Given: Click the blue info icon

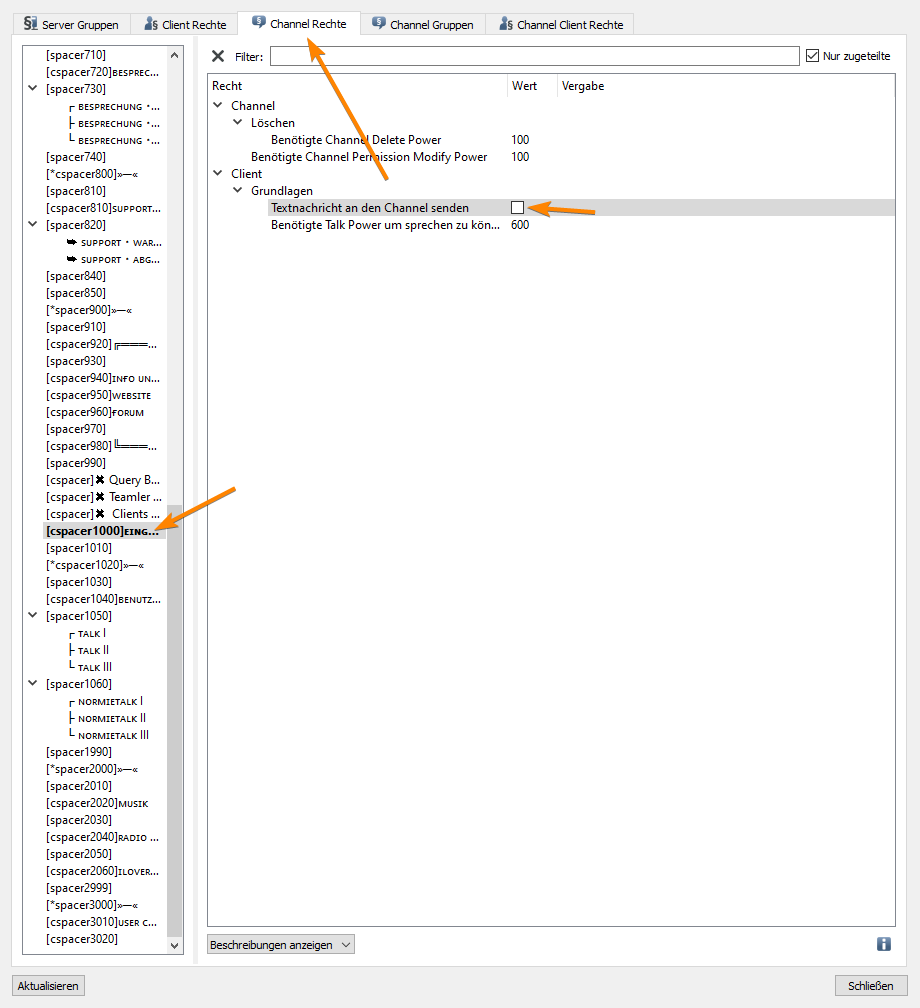Looking at the screenshot, I should coord(884,944).
